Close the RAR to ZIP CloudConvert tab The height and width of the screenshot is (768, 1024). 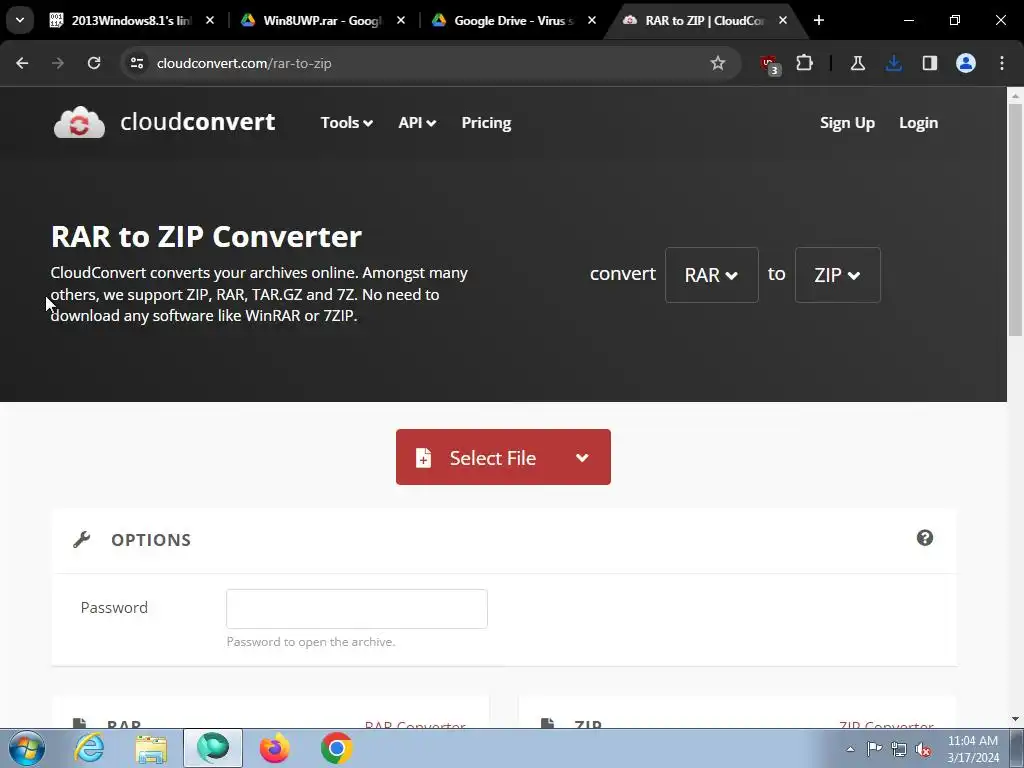click(x=782, y=20)
